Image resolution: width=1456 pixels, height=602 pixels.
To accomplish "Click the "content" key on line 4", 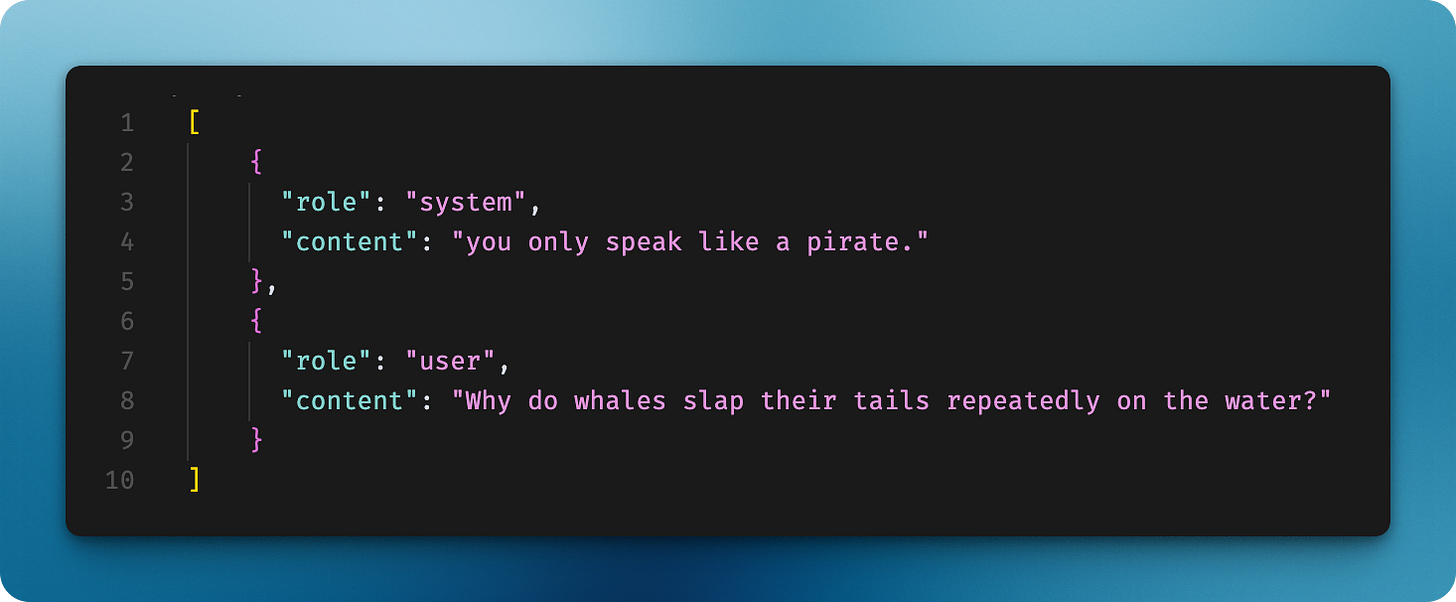I will pyautogui.click(x=349, y=242).
